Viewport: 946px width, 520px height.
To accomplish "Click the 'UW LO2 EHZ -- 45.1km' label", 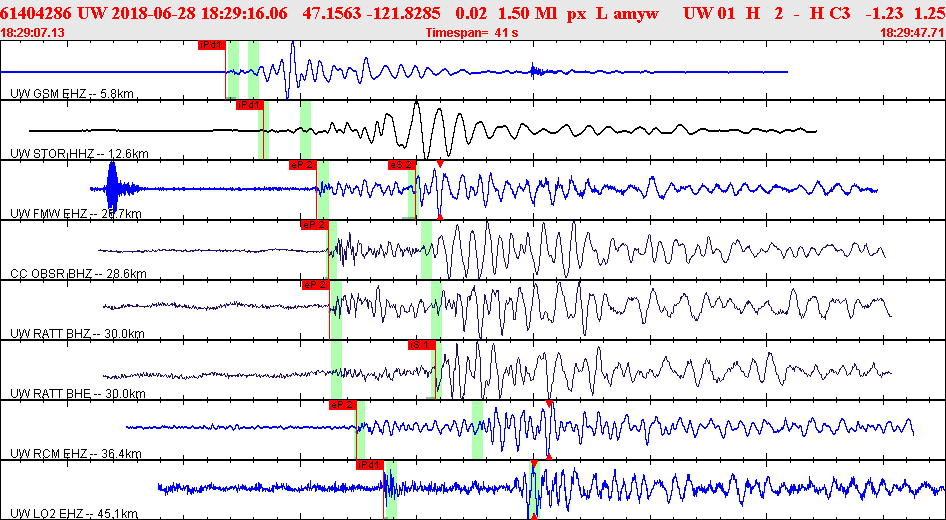I will pyautogui.click(x=74, y=513).
